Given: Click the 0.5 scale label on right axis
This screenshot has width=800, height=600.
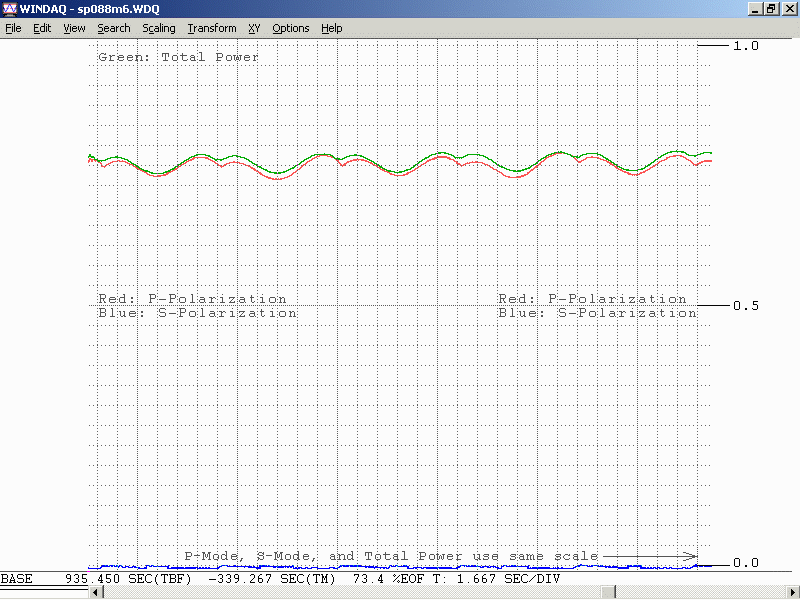Looking at the screenshot, I should [x=746, y=306].
